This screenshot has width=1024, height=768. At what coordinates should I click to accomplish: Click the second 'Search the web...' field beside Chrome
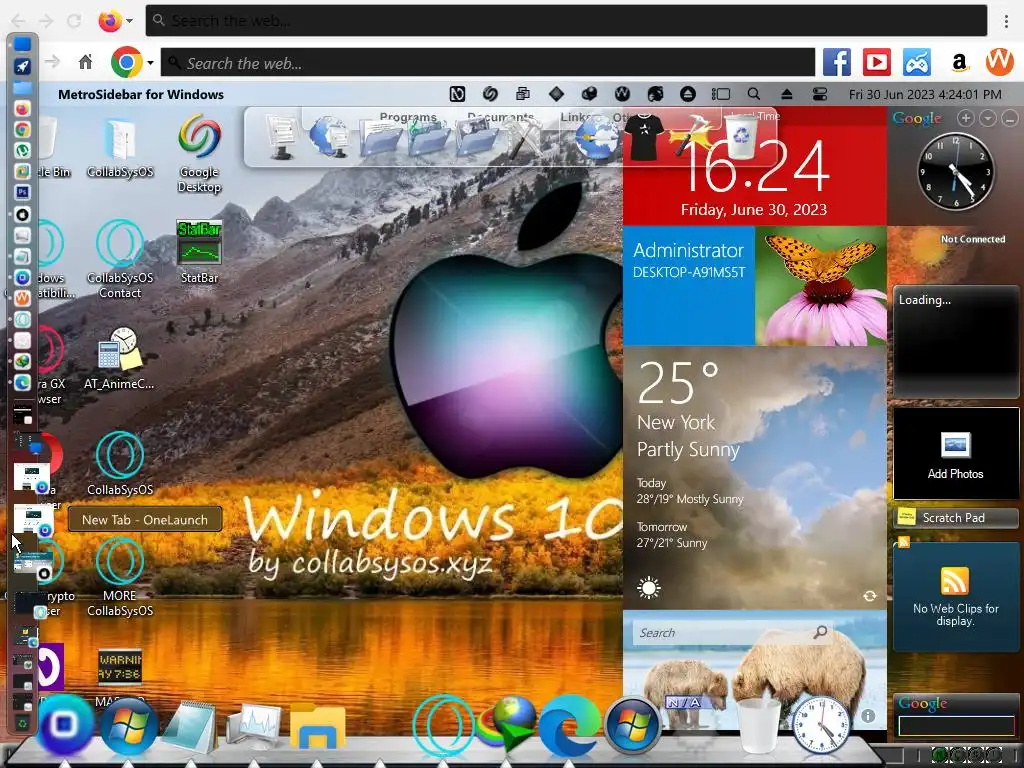coord(488,63)
